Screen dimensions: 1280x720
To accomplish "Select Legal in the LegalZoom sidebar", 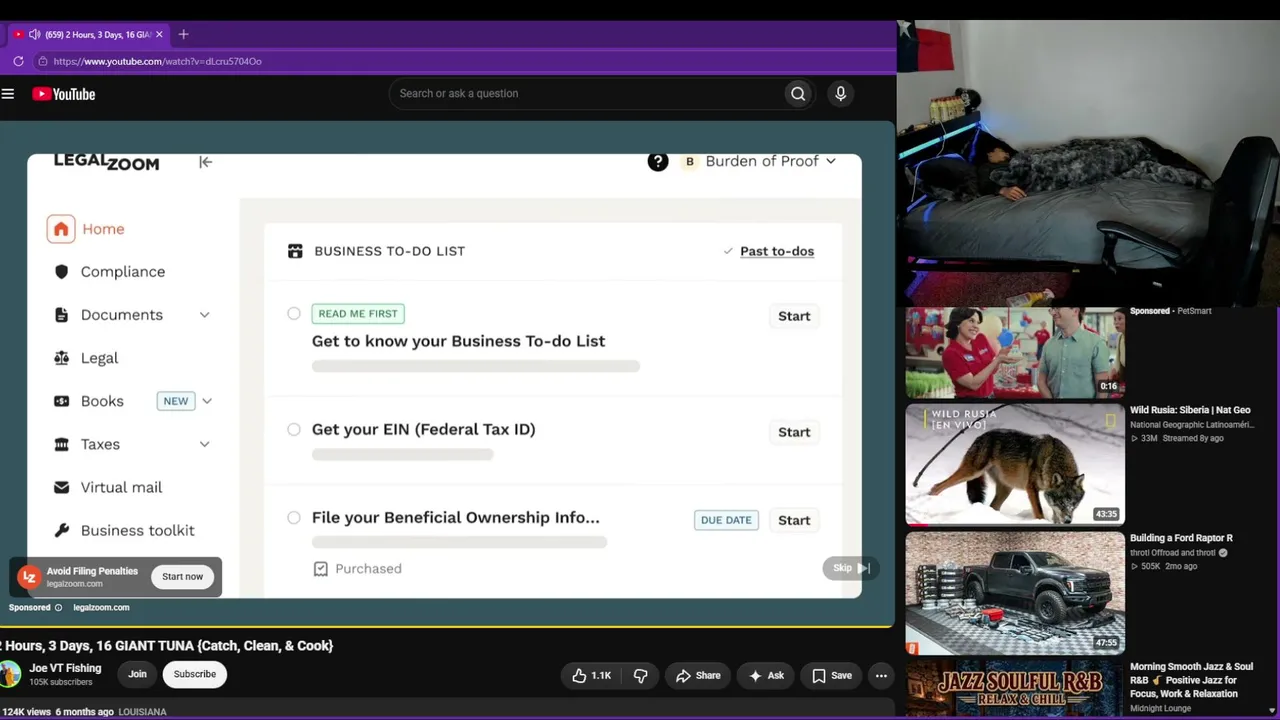I will (99, 358).
